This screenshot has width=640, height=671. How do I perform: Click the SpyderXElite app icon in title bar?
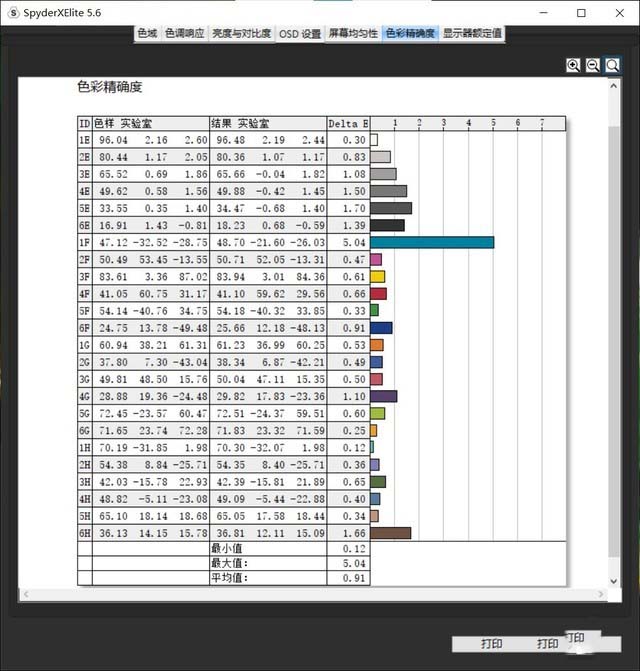pyautogui.click(x=13, y=13)
